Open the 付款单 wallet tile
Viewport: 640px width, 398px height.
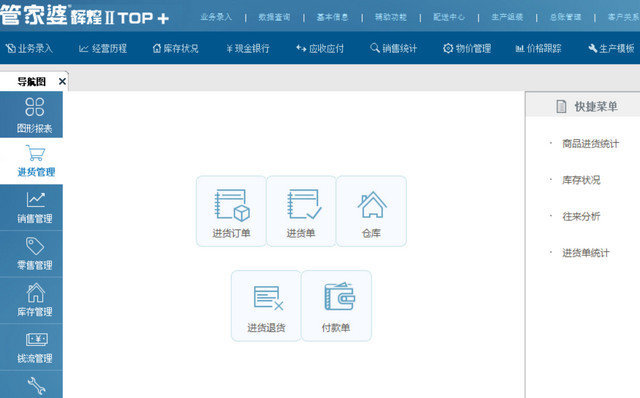click(336, 306)
